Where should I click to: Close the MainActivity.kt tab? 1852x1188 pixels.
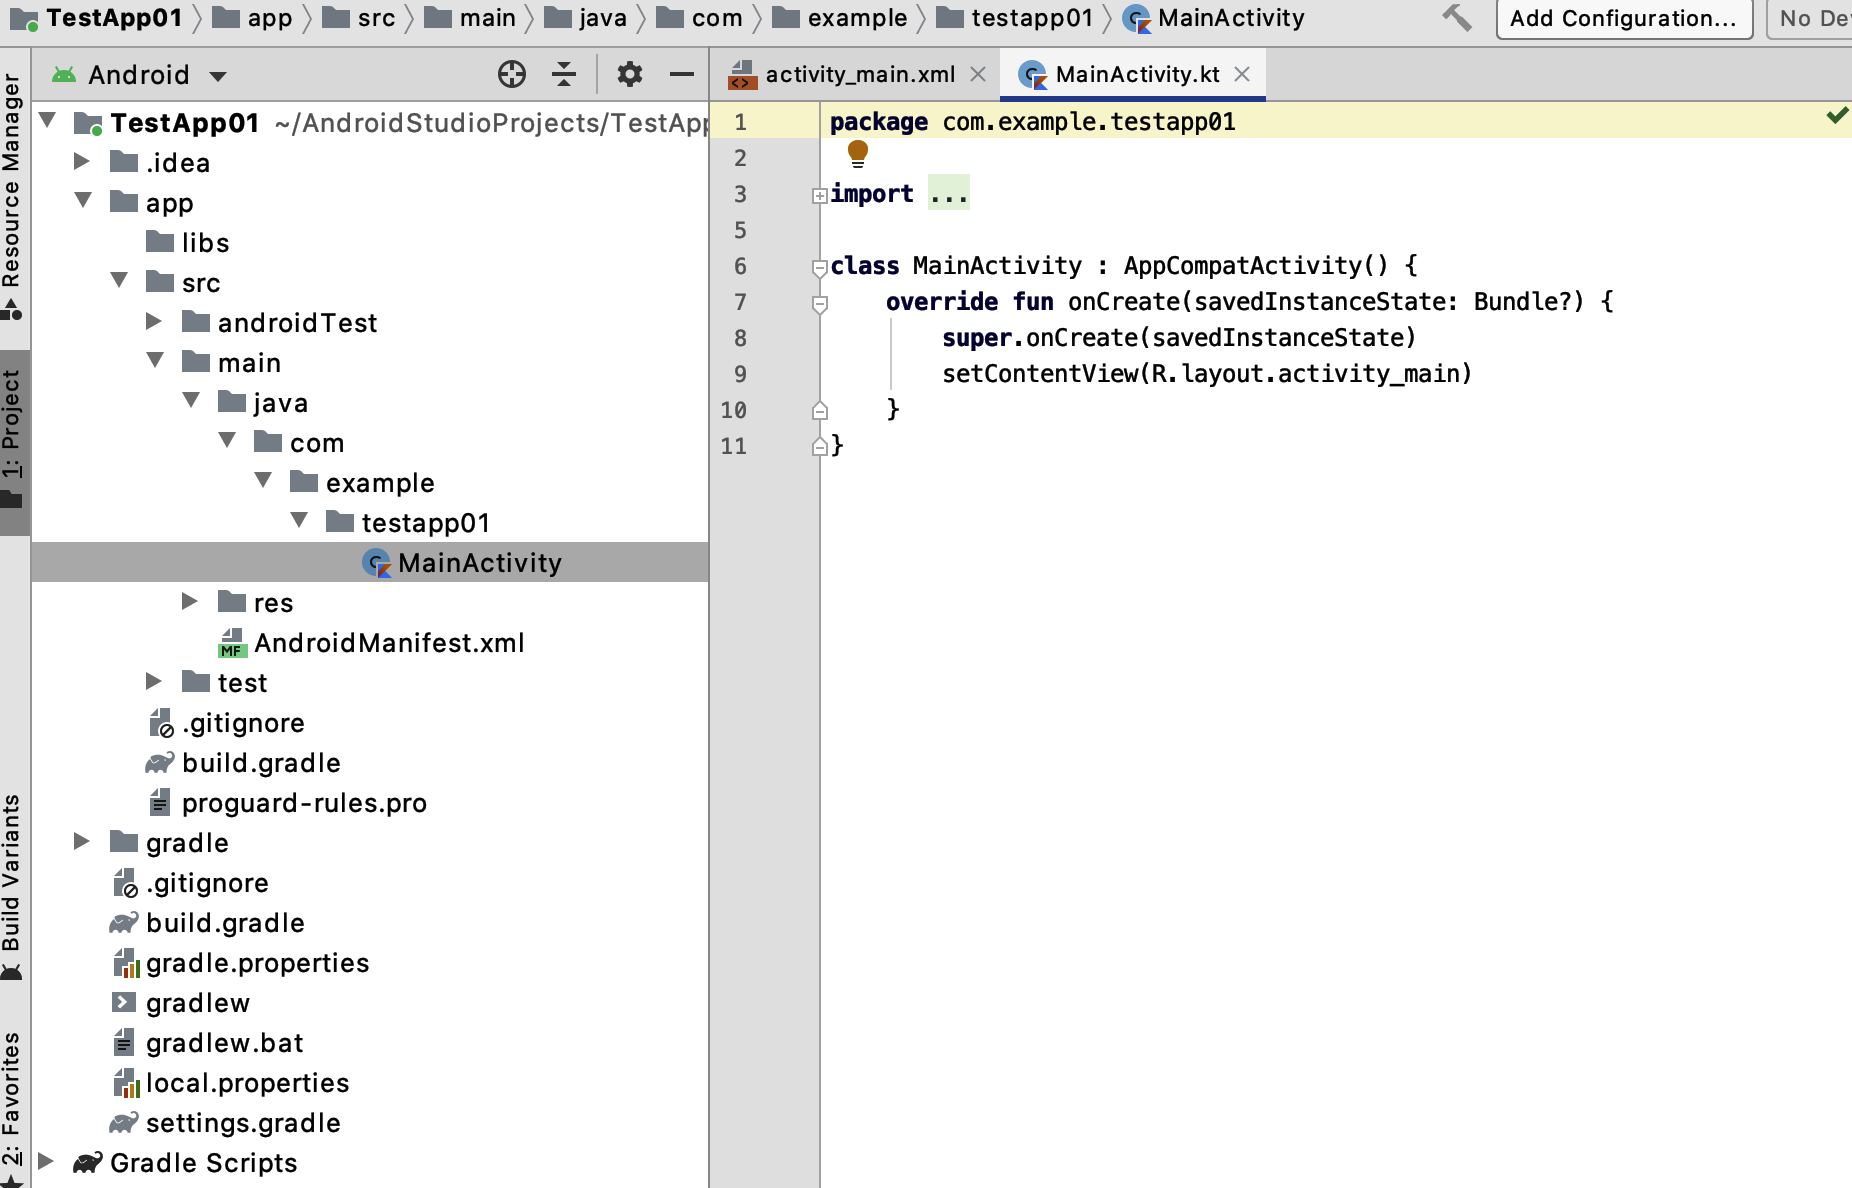tap(1242, 74)
